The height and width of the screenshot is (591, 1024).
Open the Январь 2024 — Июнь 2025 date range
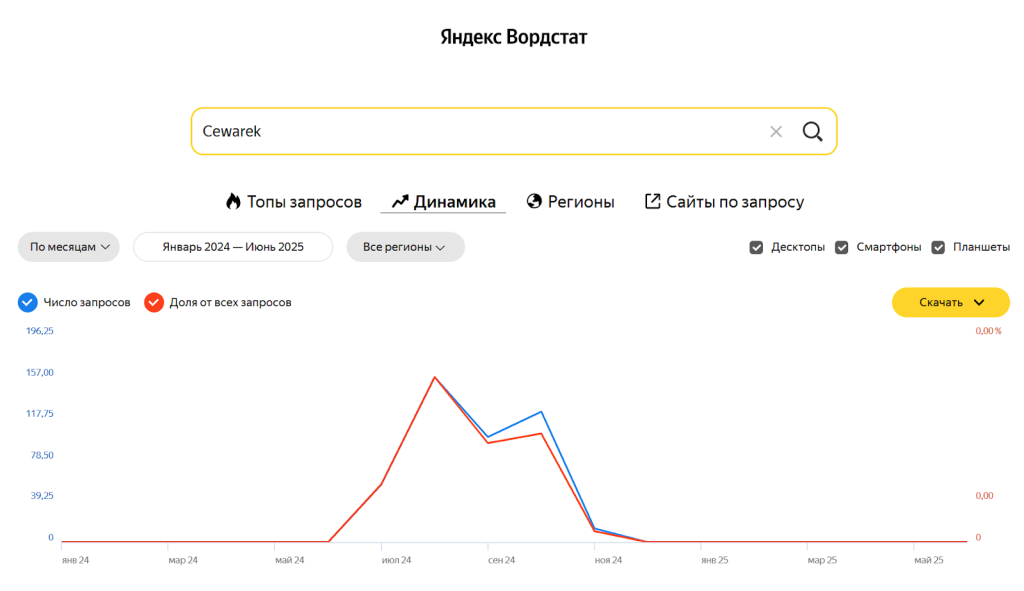click(233, 247)
